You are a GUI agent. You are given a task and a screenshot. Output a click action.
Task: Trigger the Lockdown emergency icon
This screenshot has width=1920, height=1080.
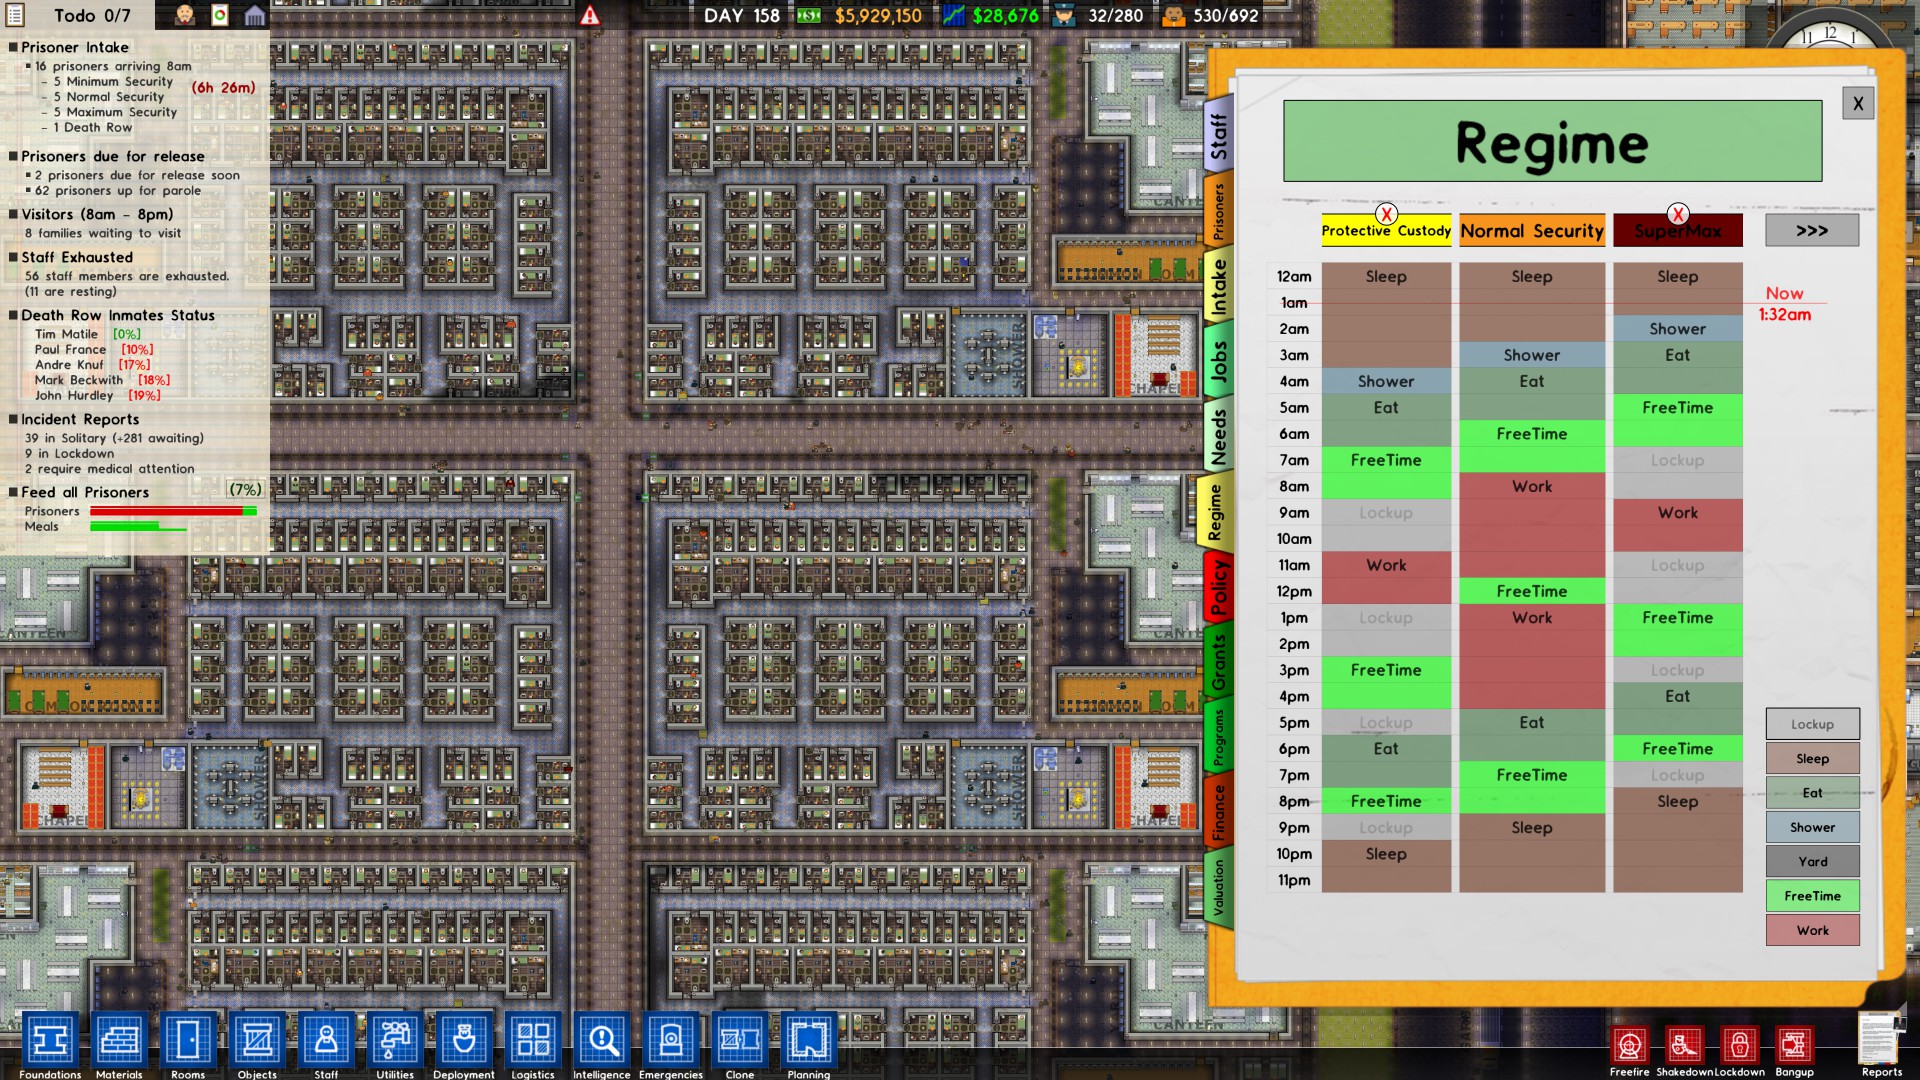[1739, 1046]
